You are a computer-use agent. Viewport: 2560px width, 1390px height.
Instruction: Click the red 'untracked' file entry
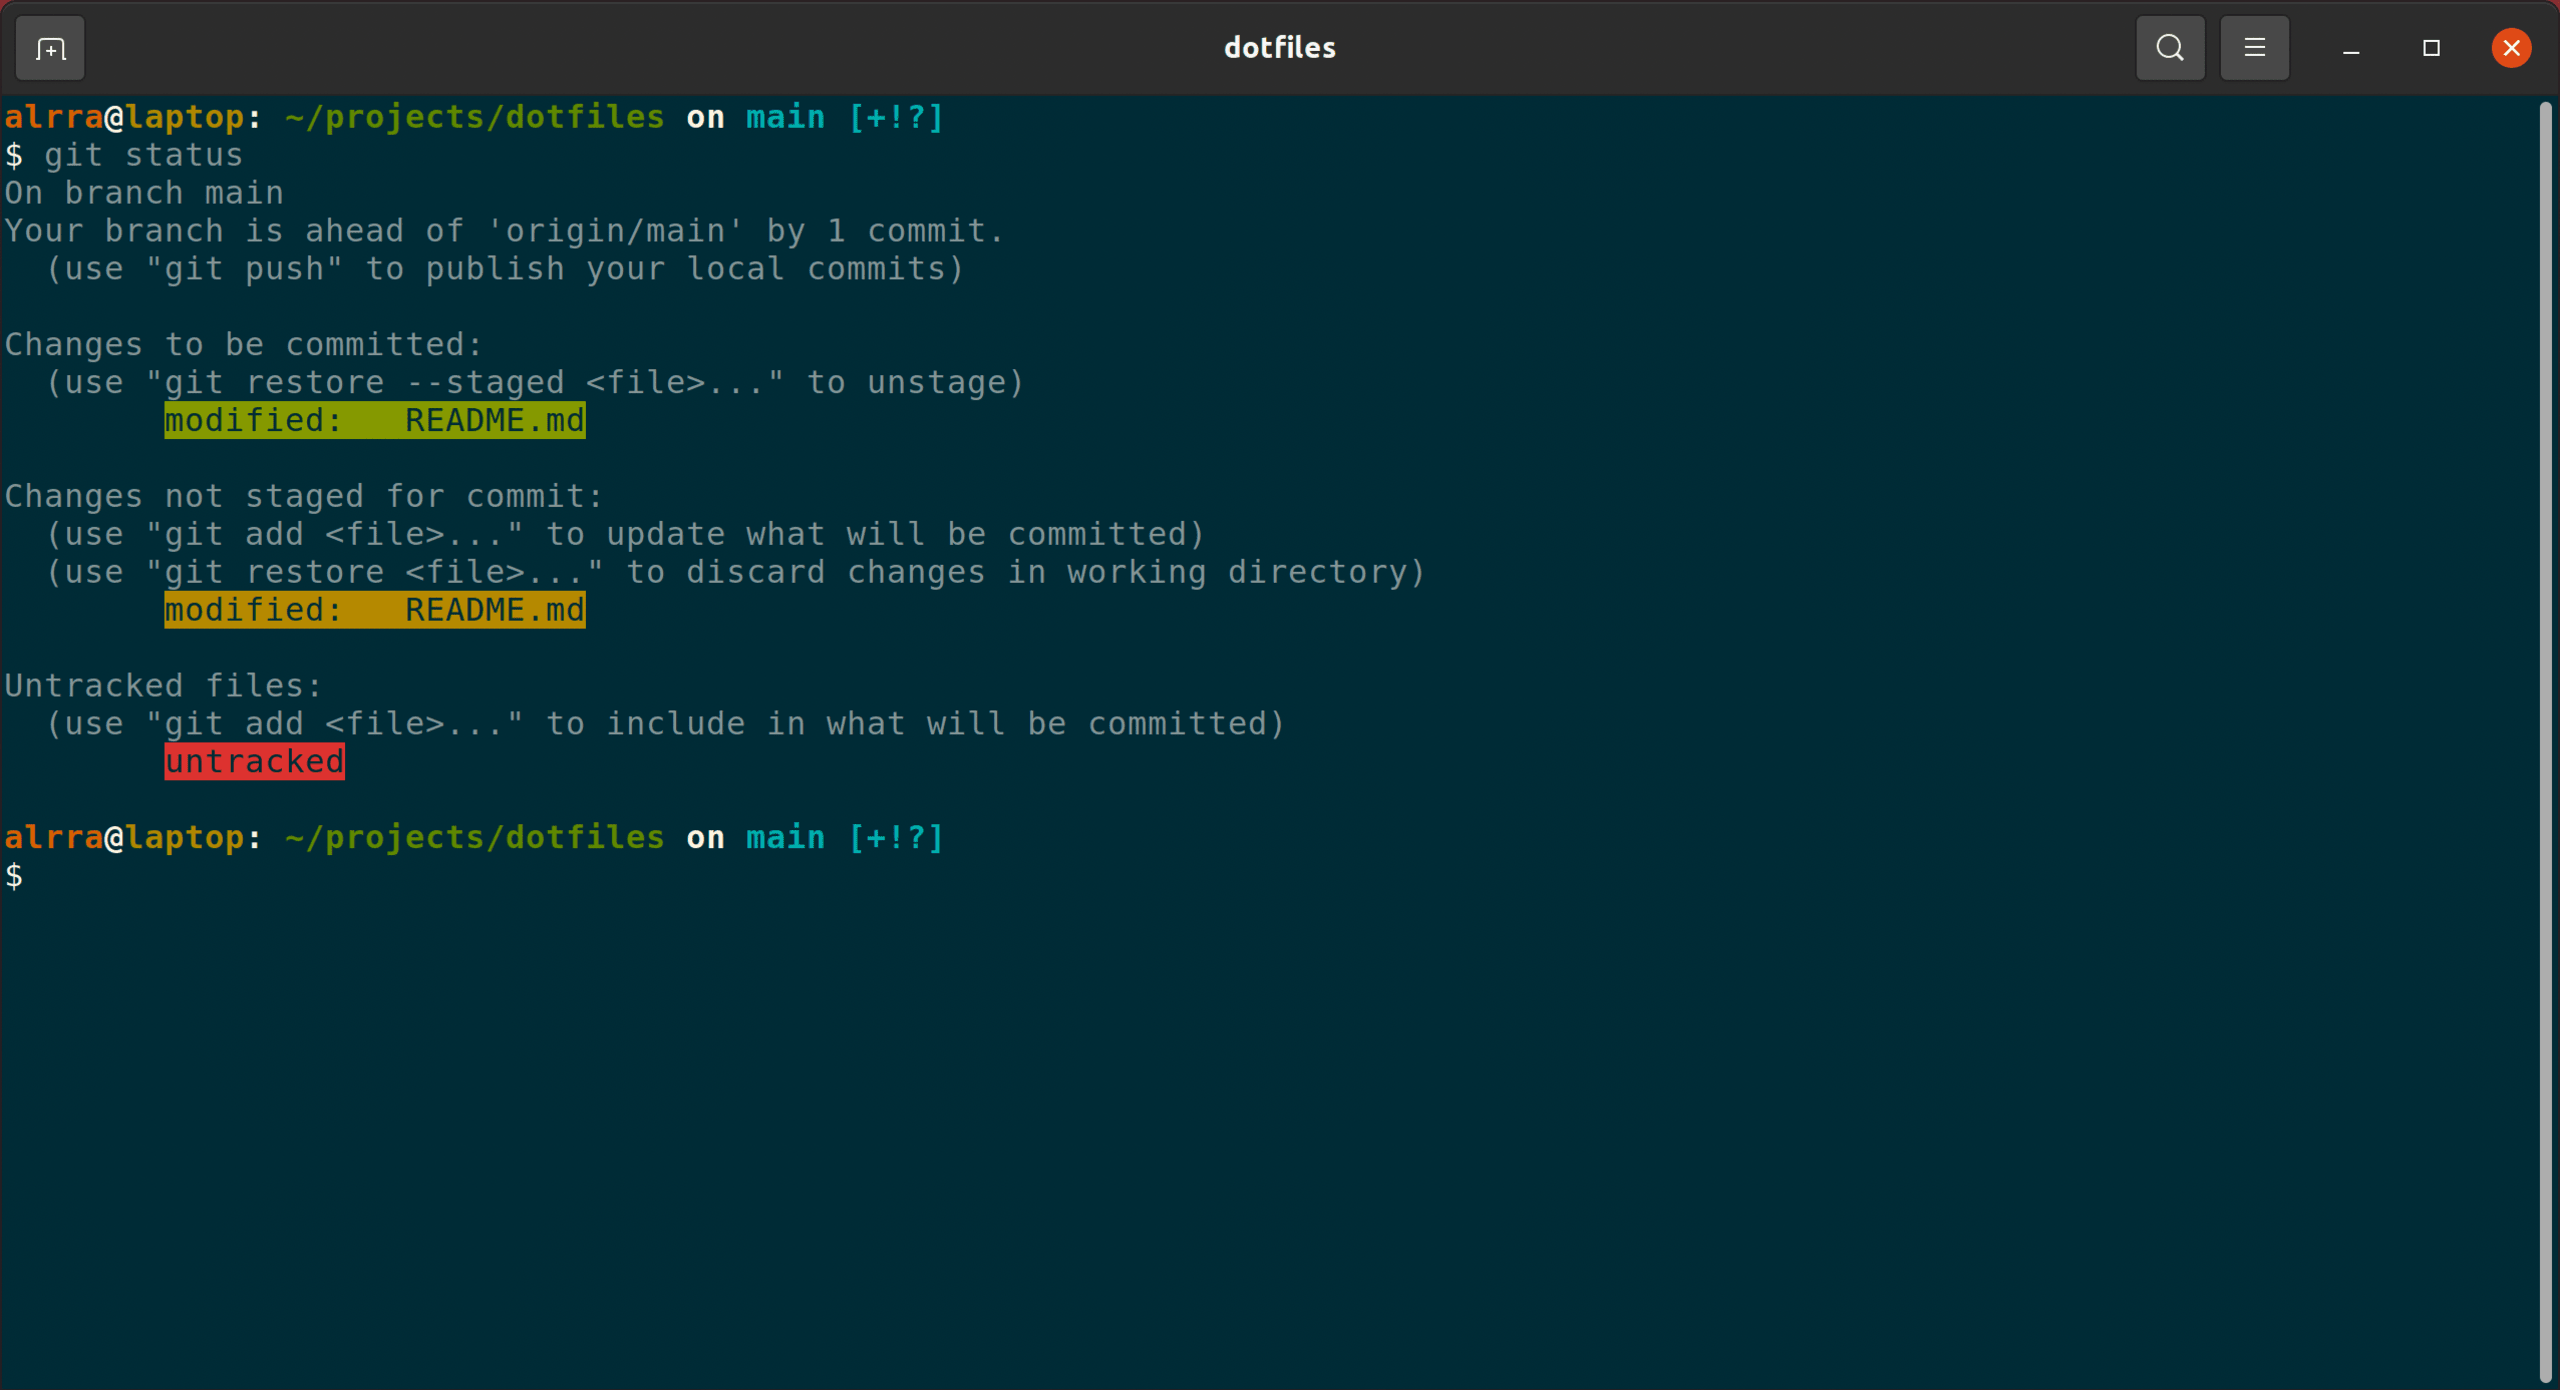255,762
